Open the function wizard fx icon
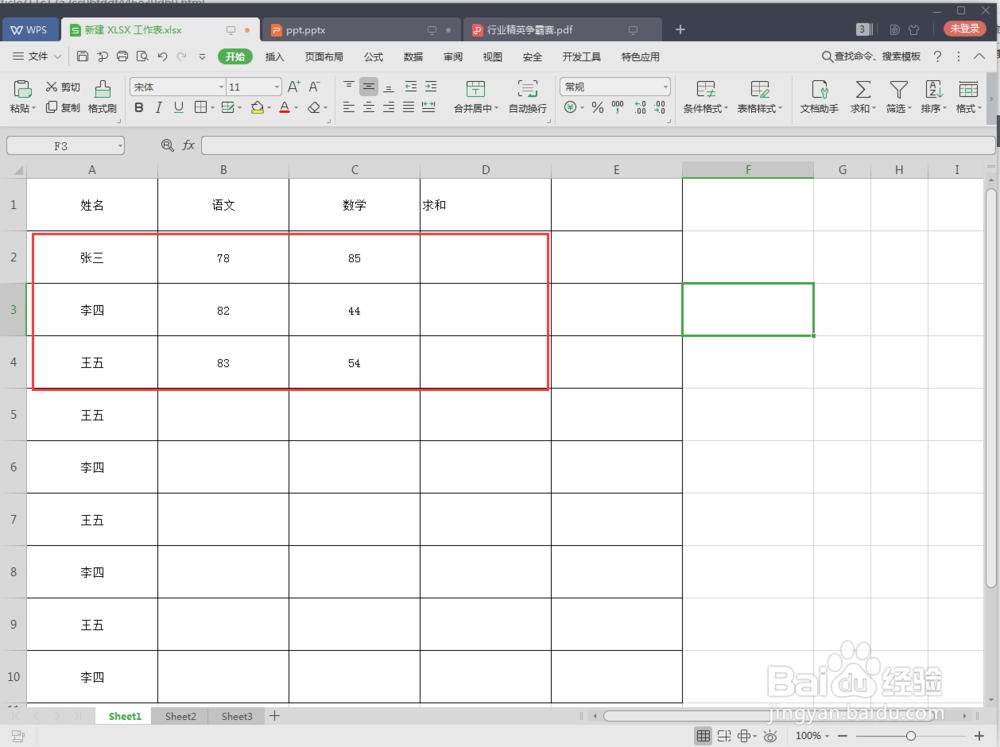This screenshot has width=1000, height=747. 188,145
